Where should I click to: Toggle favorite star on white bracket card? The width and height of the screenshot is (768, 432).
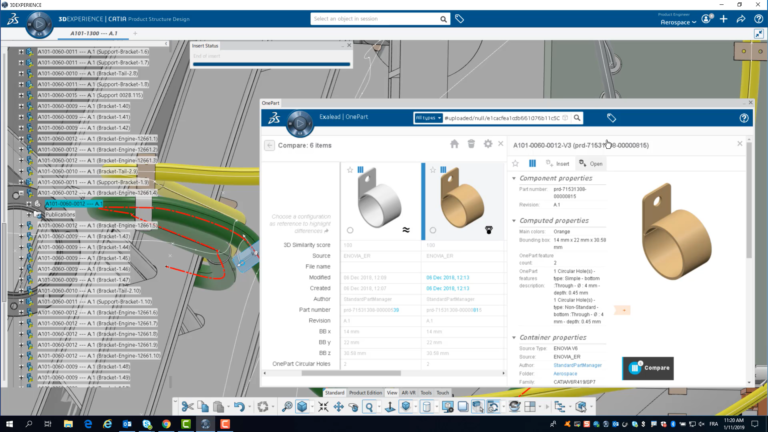click(x=350, y=170)
